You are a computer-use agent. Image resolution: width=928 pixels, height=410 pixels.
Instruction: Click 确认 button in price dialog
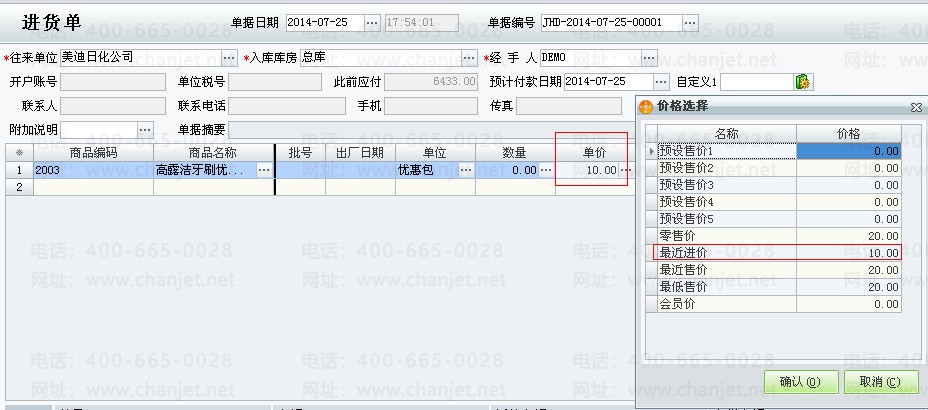coord(800,382)
